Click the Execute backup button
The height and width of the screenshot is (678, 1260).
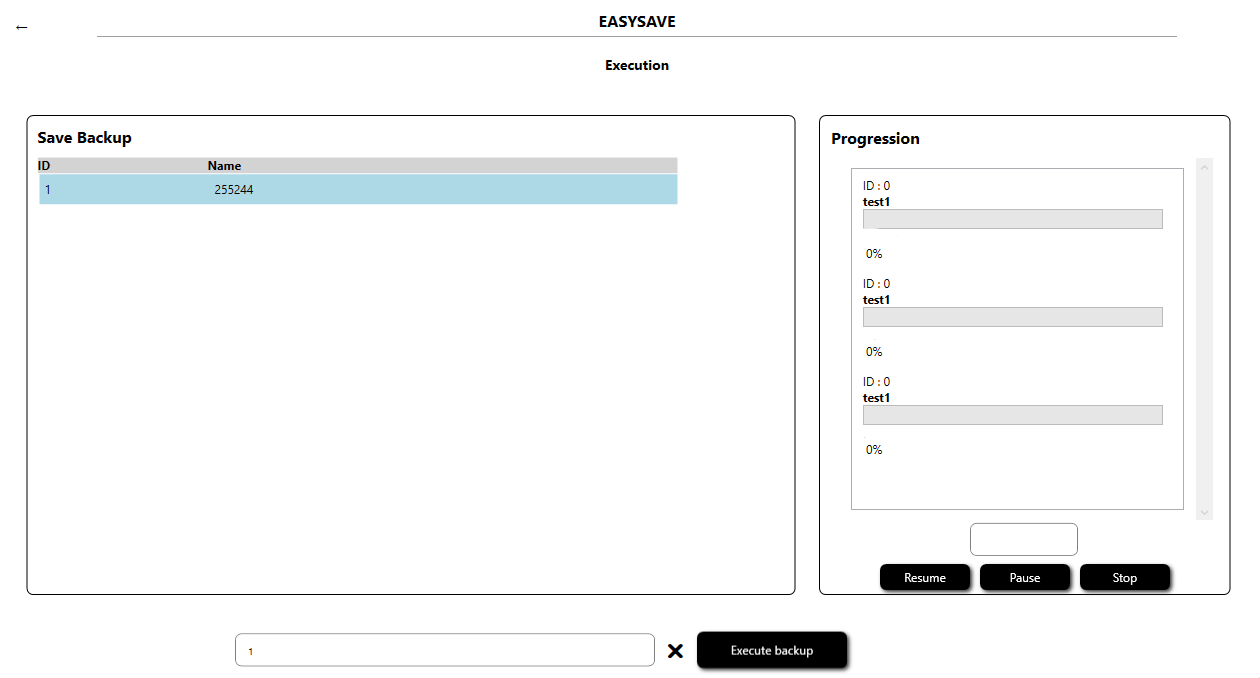pos(772,650)
